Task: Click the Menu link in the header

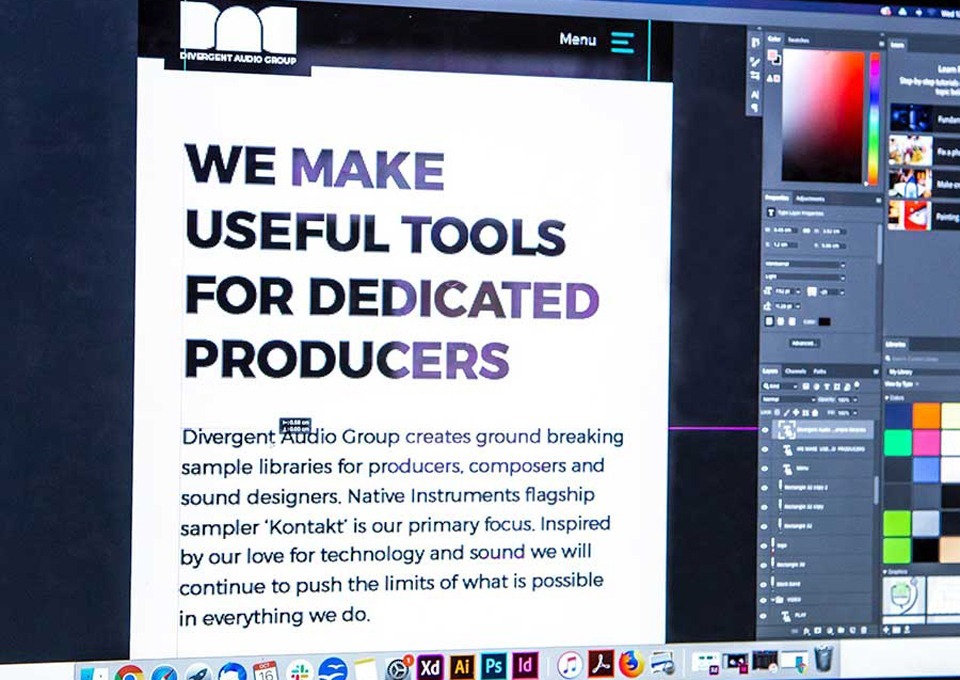Action: [577, 39]
